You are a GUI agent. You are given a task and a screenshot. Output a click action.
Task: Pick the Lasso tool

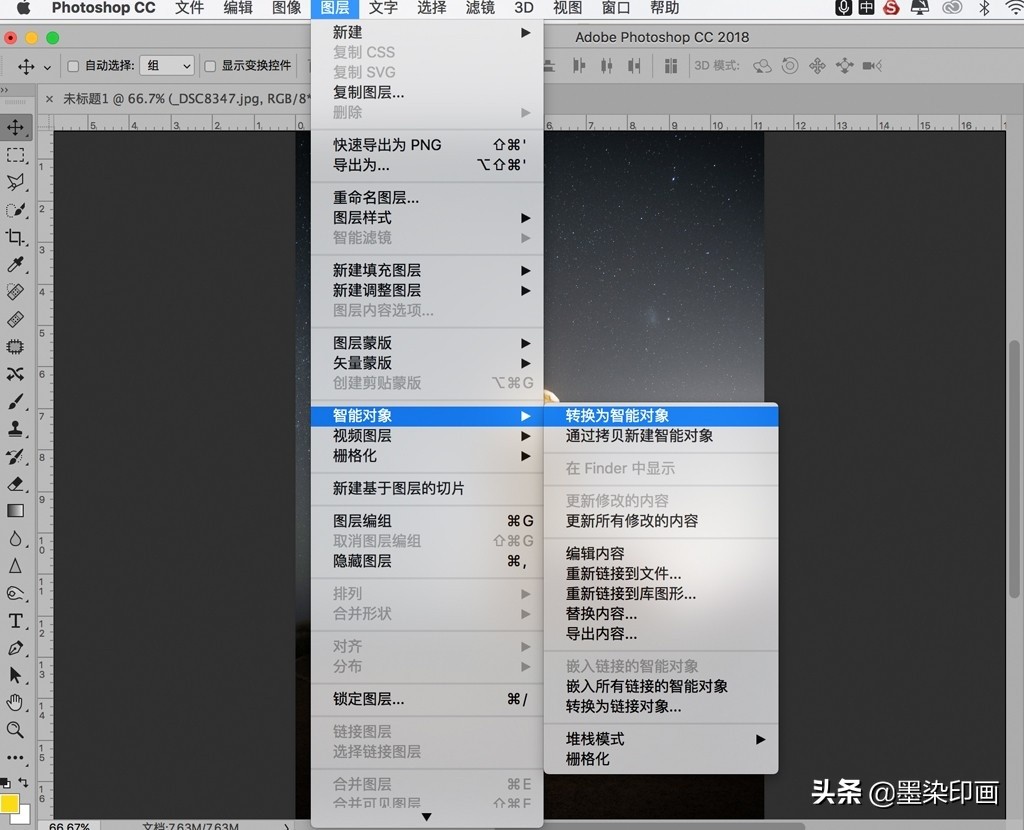tap(16, 182)
